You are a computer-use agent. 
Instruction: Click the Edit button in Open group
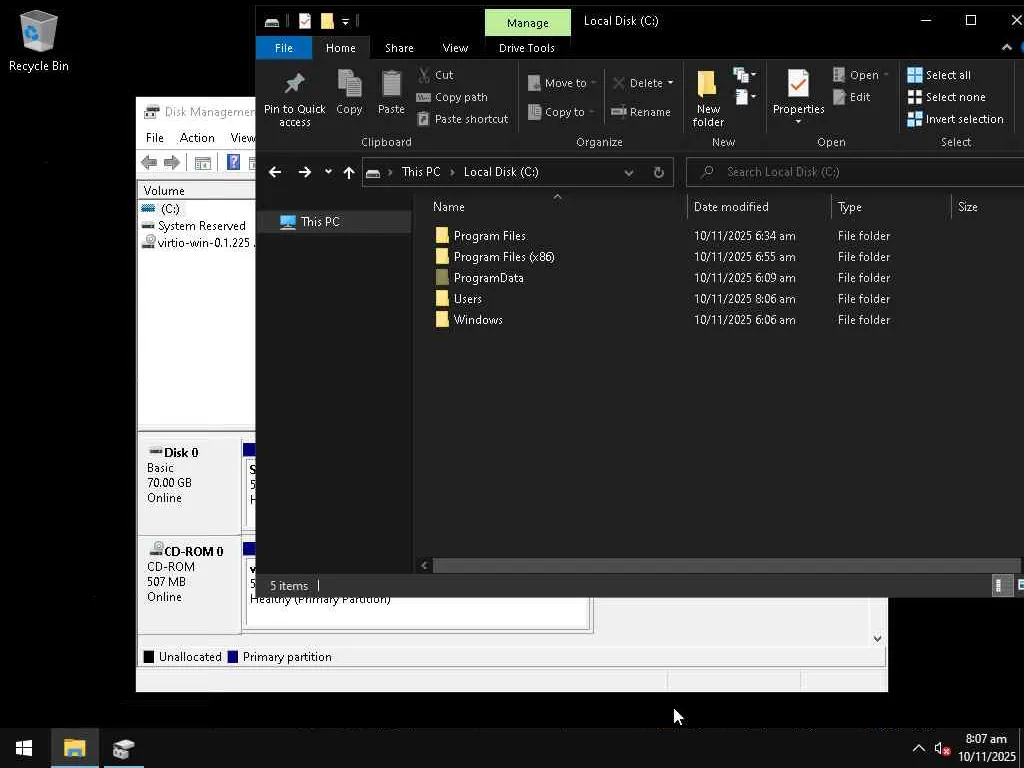(x=852, y=97)
